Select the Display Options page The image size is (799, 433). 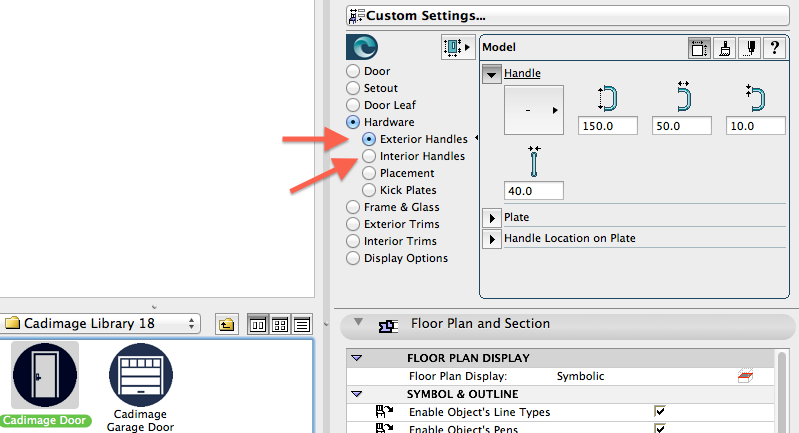tap(353, 258)
